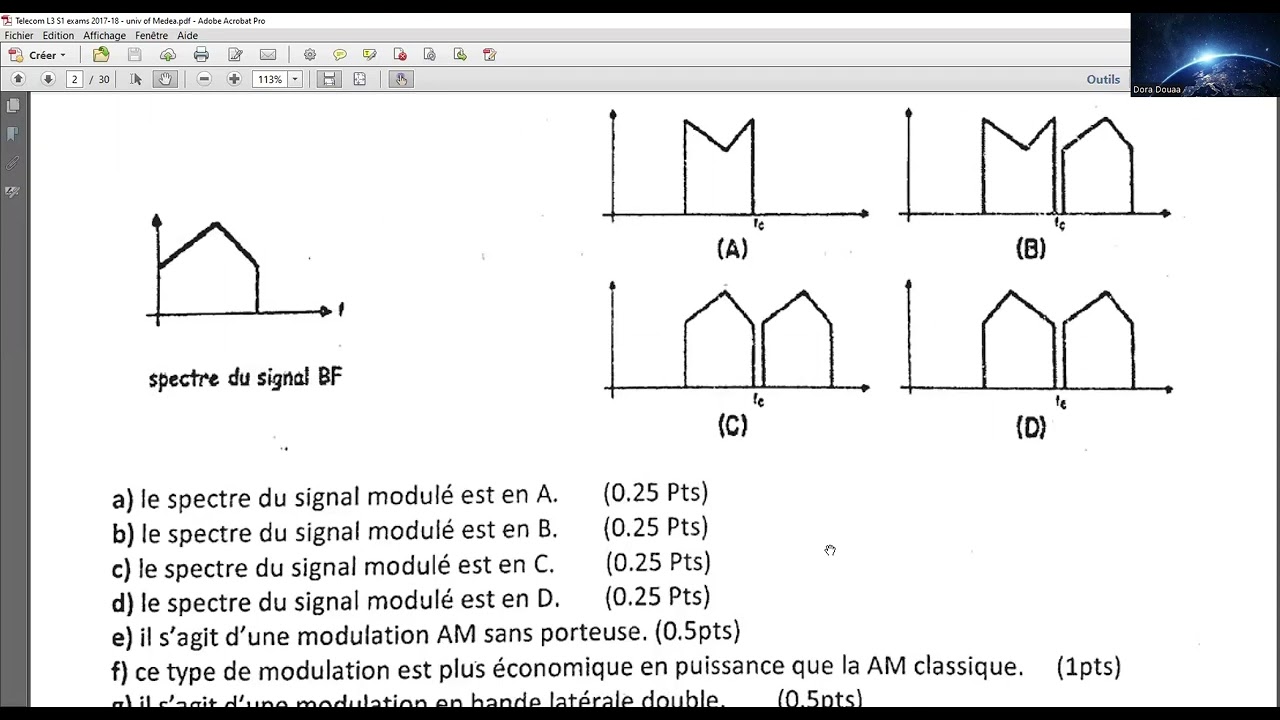Viewport: 1280px width, 720px height.
Task: Click line 'f) ce type de modulation est plus économique'
Action: click(567, 669)
